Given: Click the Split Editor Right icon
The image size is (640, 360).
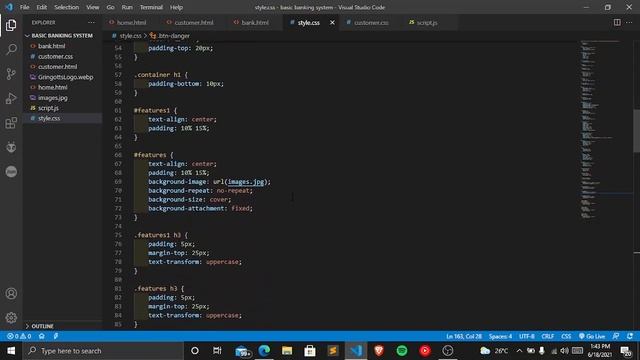Looking at the screenshot, I should pos(617,22).
